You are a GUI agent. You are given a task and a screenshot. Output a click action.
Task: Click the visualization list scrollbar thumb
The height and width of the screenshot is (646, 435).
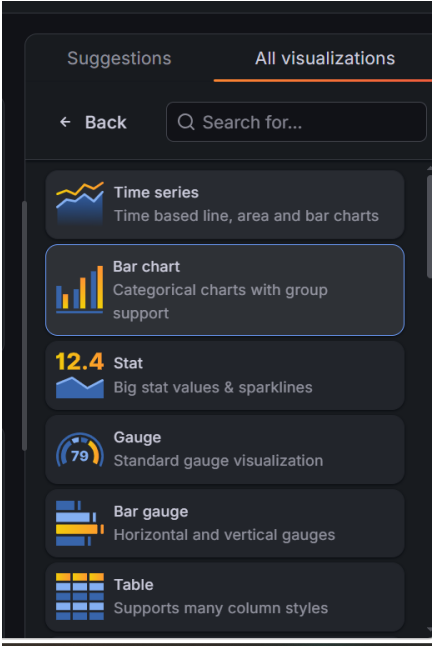point(429,227)
